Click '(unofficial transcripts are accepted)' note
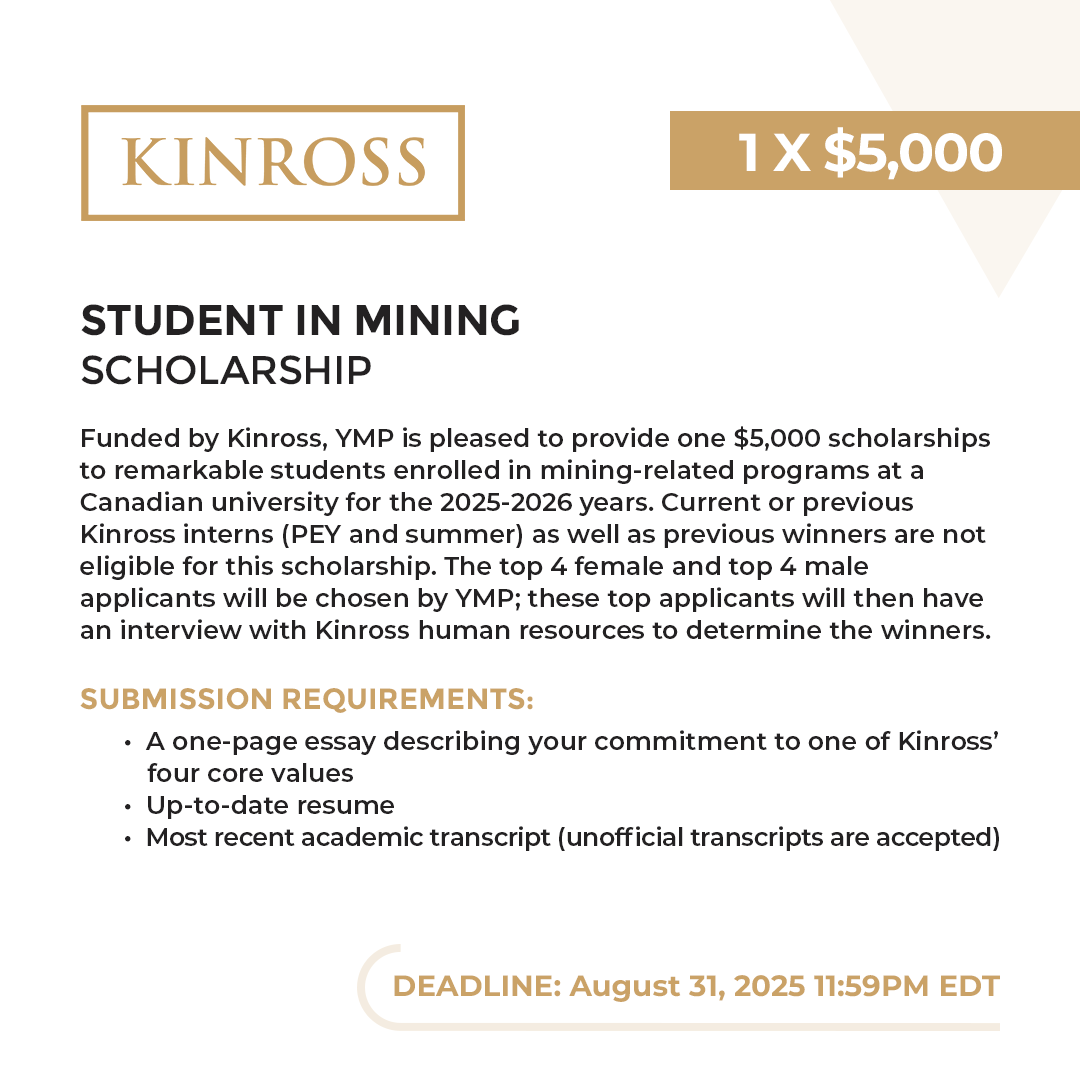 (x=780, y=837)
